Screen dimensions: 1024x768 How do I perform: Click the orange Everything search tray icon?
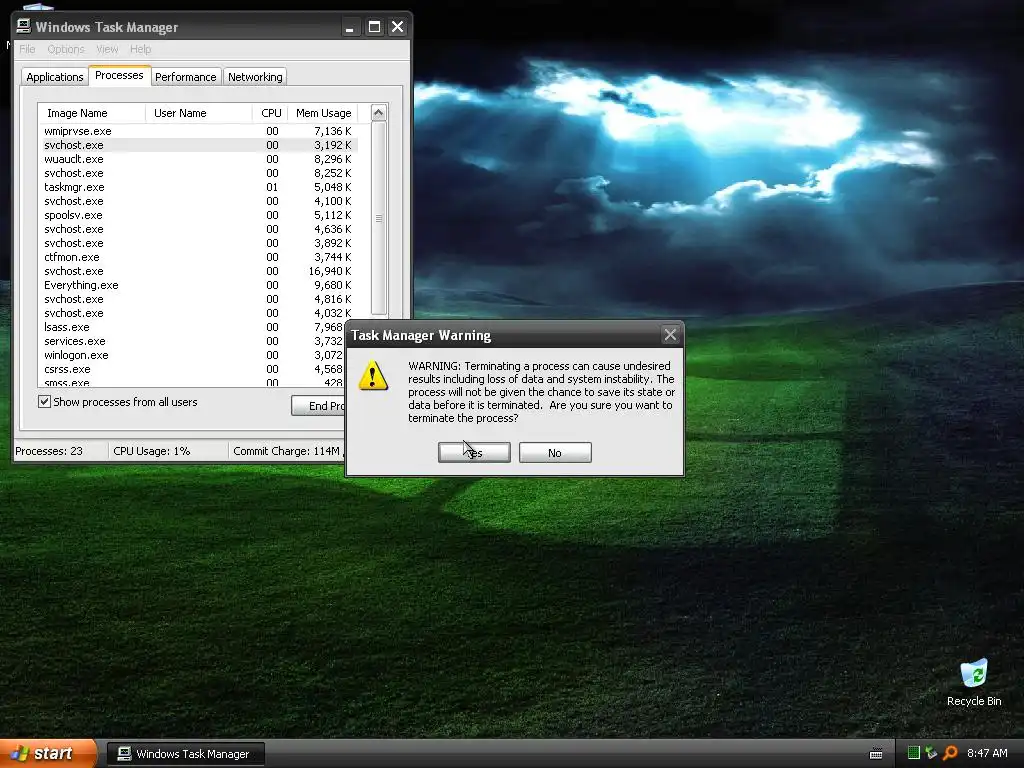pyautogui.click(x=950, y=753)
